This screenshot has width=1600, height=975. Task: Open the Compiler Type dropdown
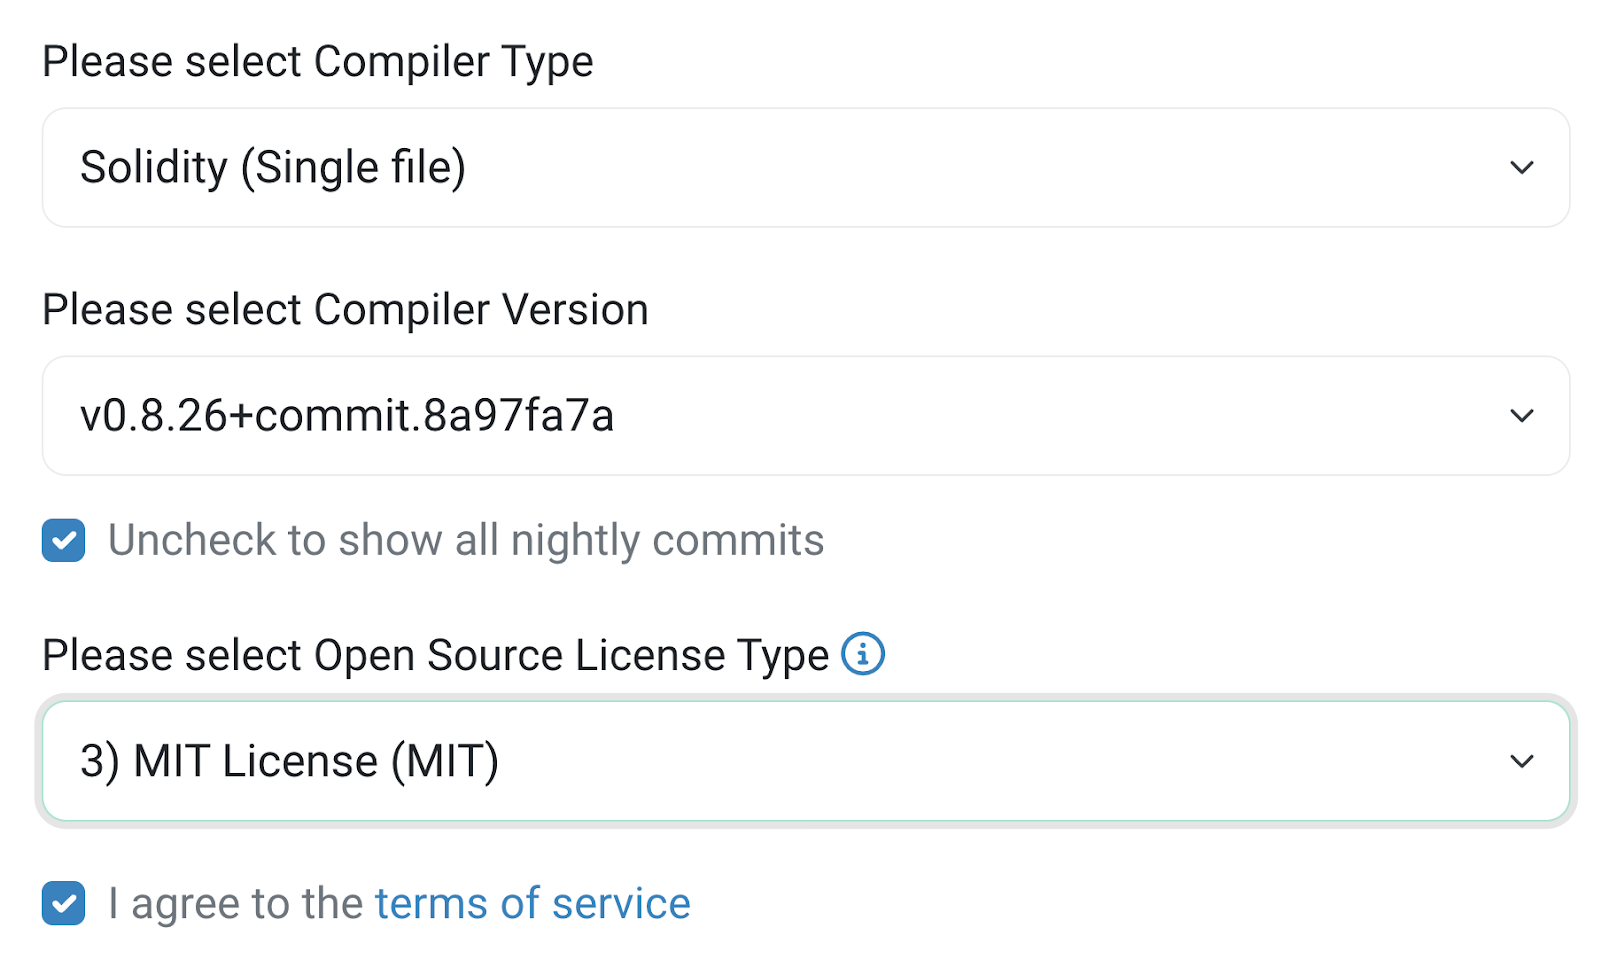pos(805,168)
